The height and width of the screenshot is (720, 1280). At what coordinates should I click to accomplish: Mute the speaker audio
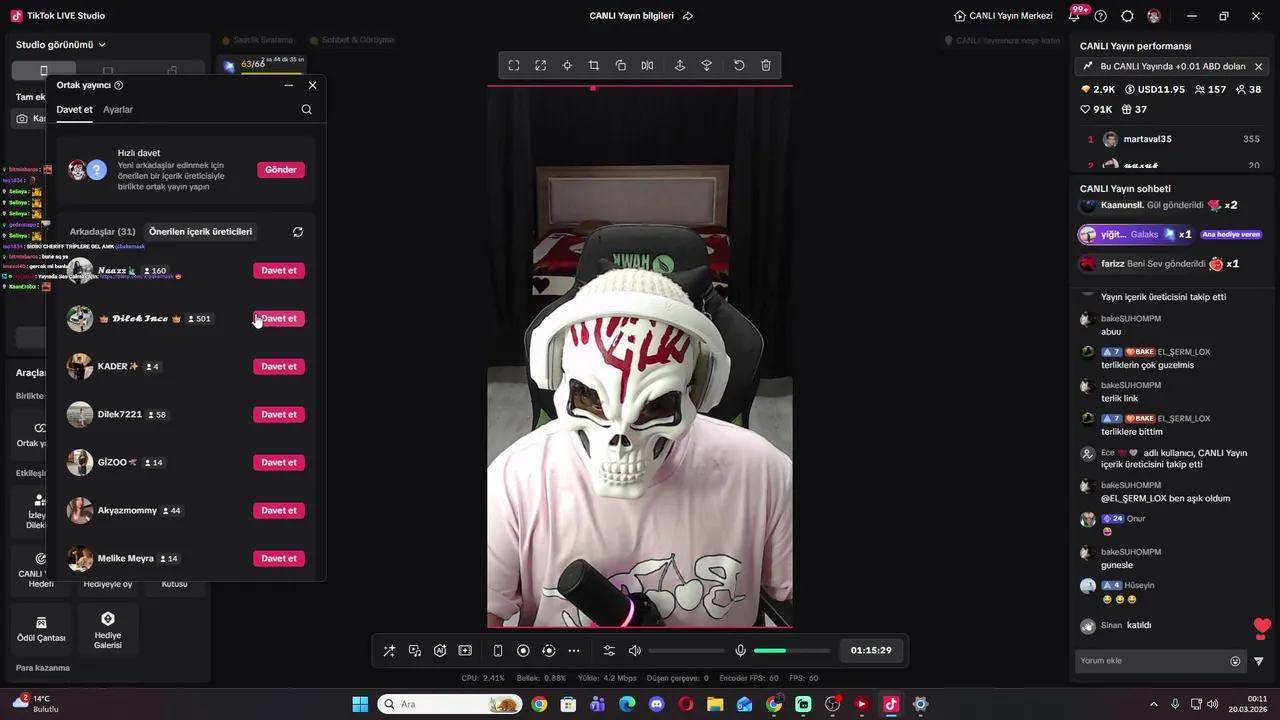tap(635, 651)
